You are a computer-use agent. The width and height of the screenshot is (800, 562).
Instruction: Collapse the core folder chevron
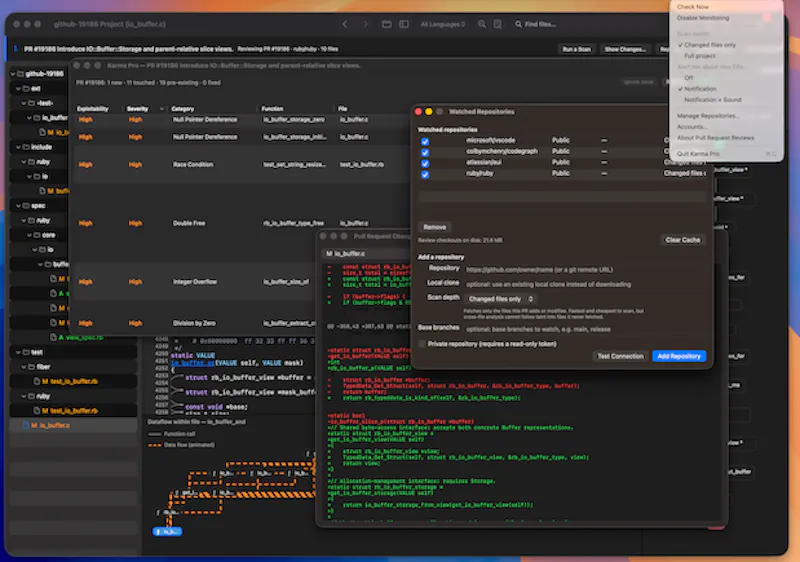point(29,235)
